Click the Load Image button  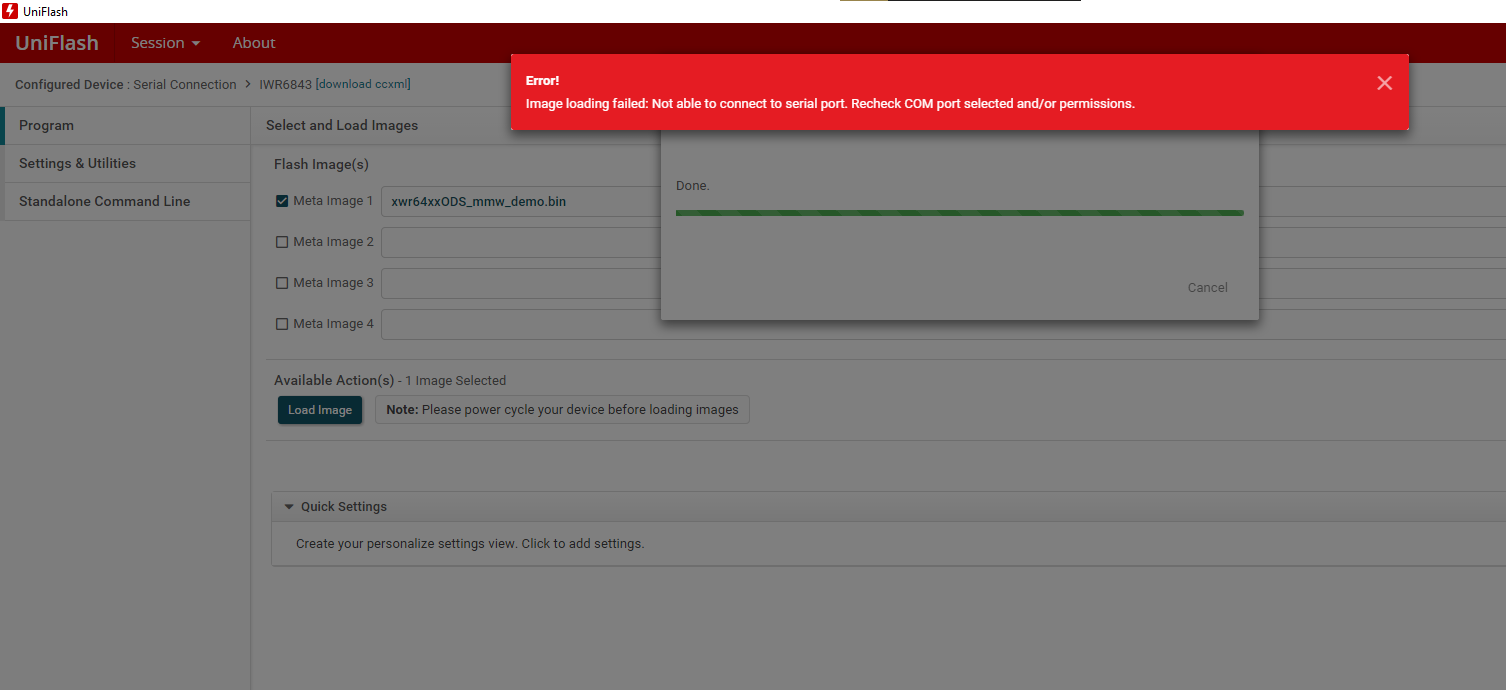tap(320, 410)
